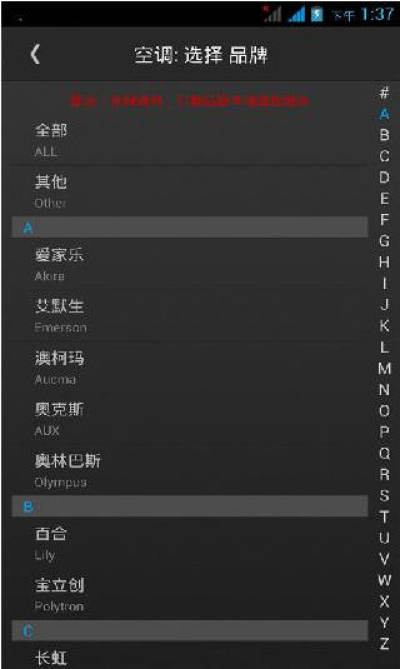This screenshot has height=669, width=400.
Task: Jump to # in the index bar
Action: 384,92
